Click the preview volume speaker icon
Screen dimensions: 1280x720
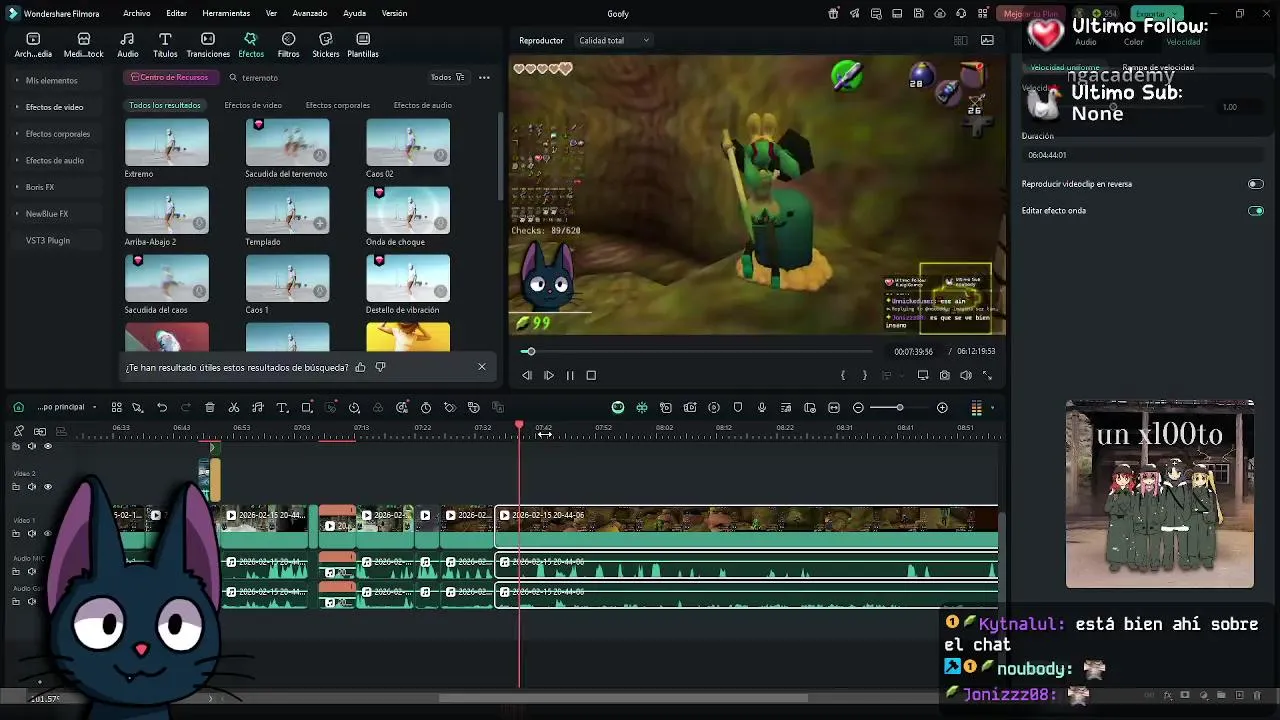point(966,375)
